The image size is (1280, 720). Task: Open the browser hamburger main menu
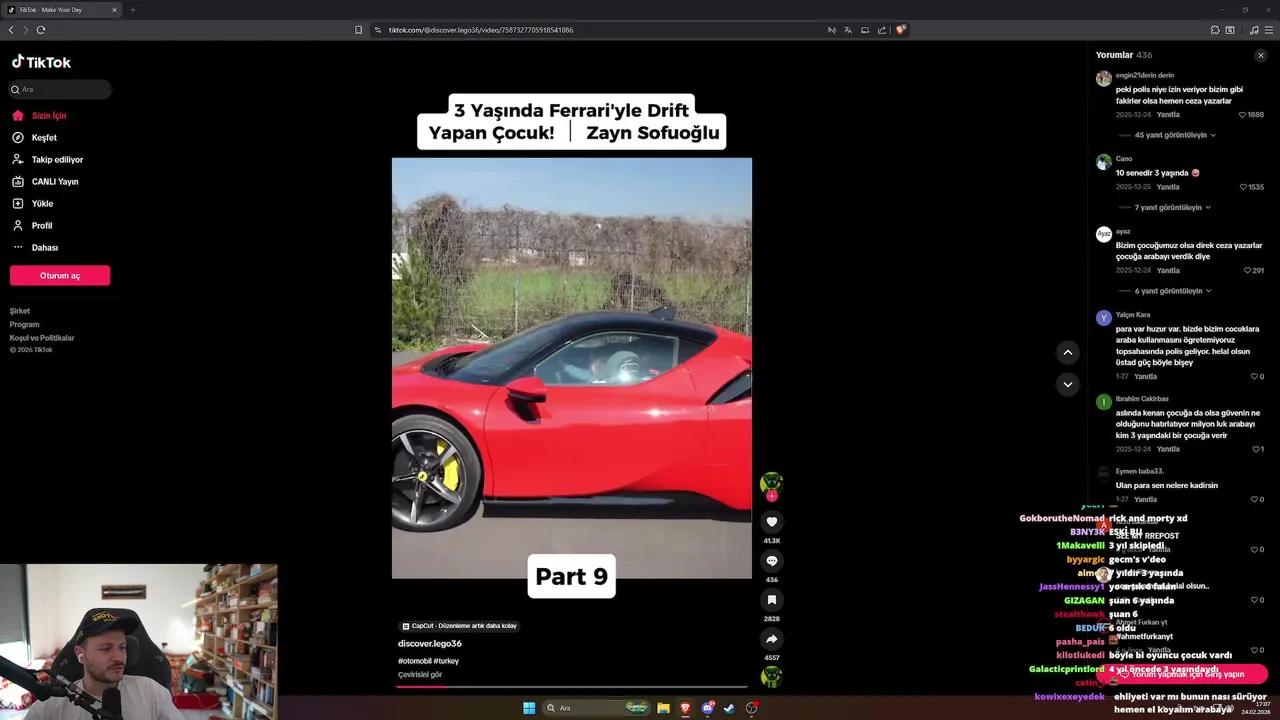pos(1269,30)
